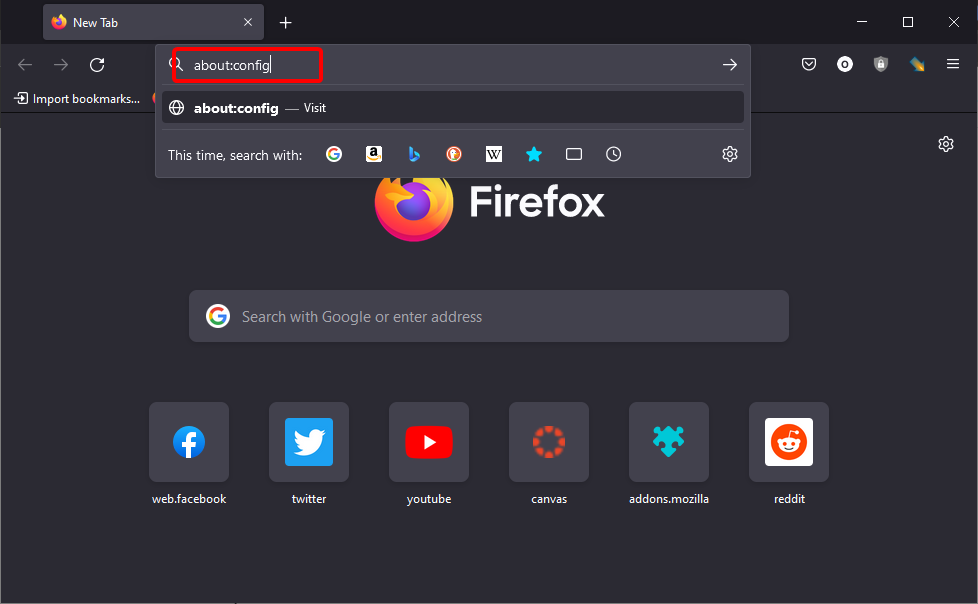
Task: Select the New Tab tab
Action: (x=153, y=22)
